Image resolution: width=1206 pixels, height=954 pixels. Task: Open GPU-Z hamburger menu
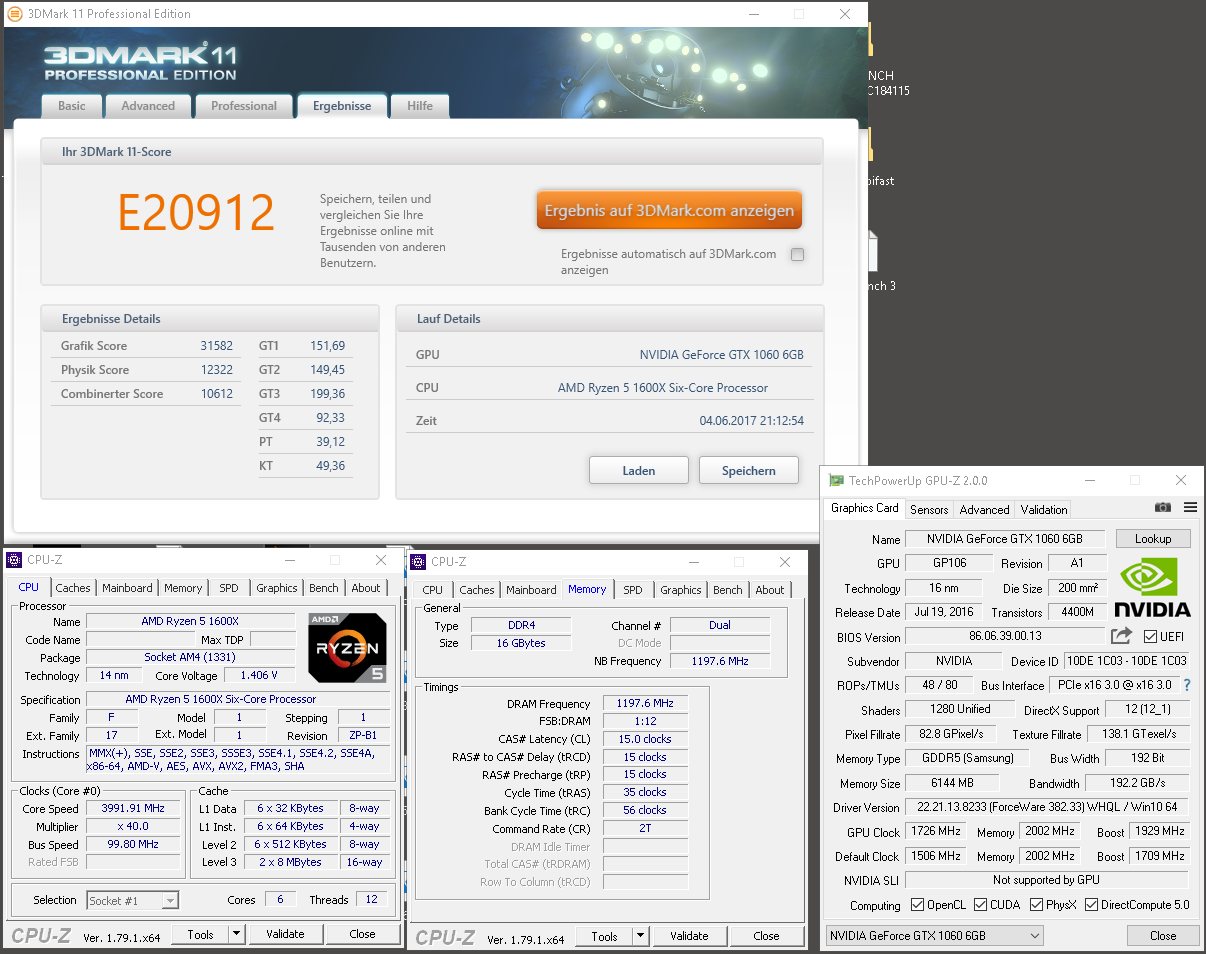tap(1190, 508)
